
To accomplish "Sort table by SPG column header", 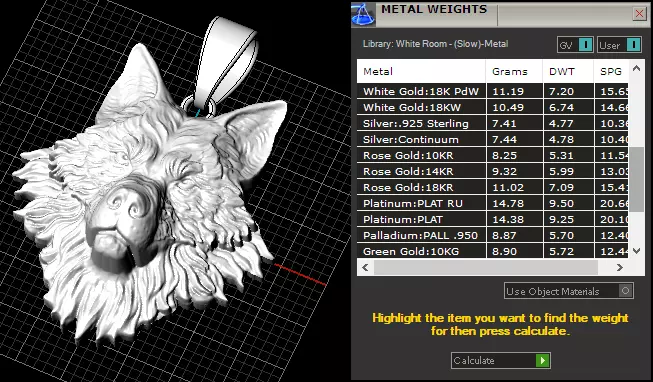I will [x=611, y=71].
